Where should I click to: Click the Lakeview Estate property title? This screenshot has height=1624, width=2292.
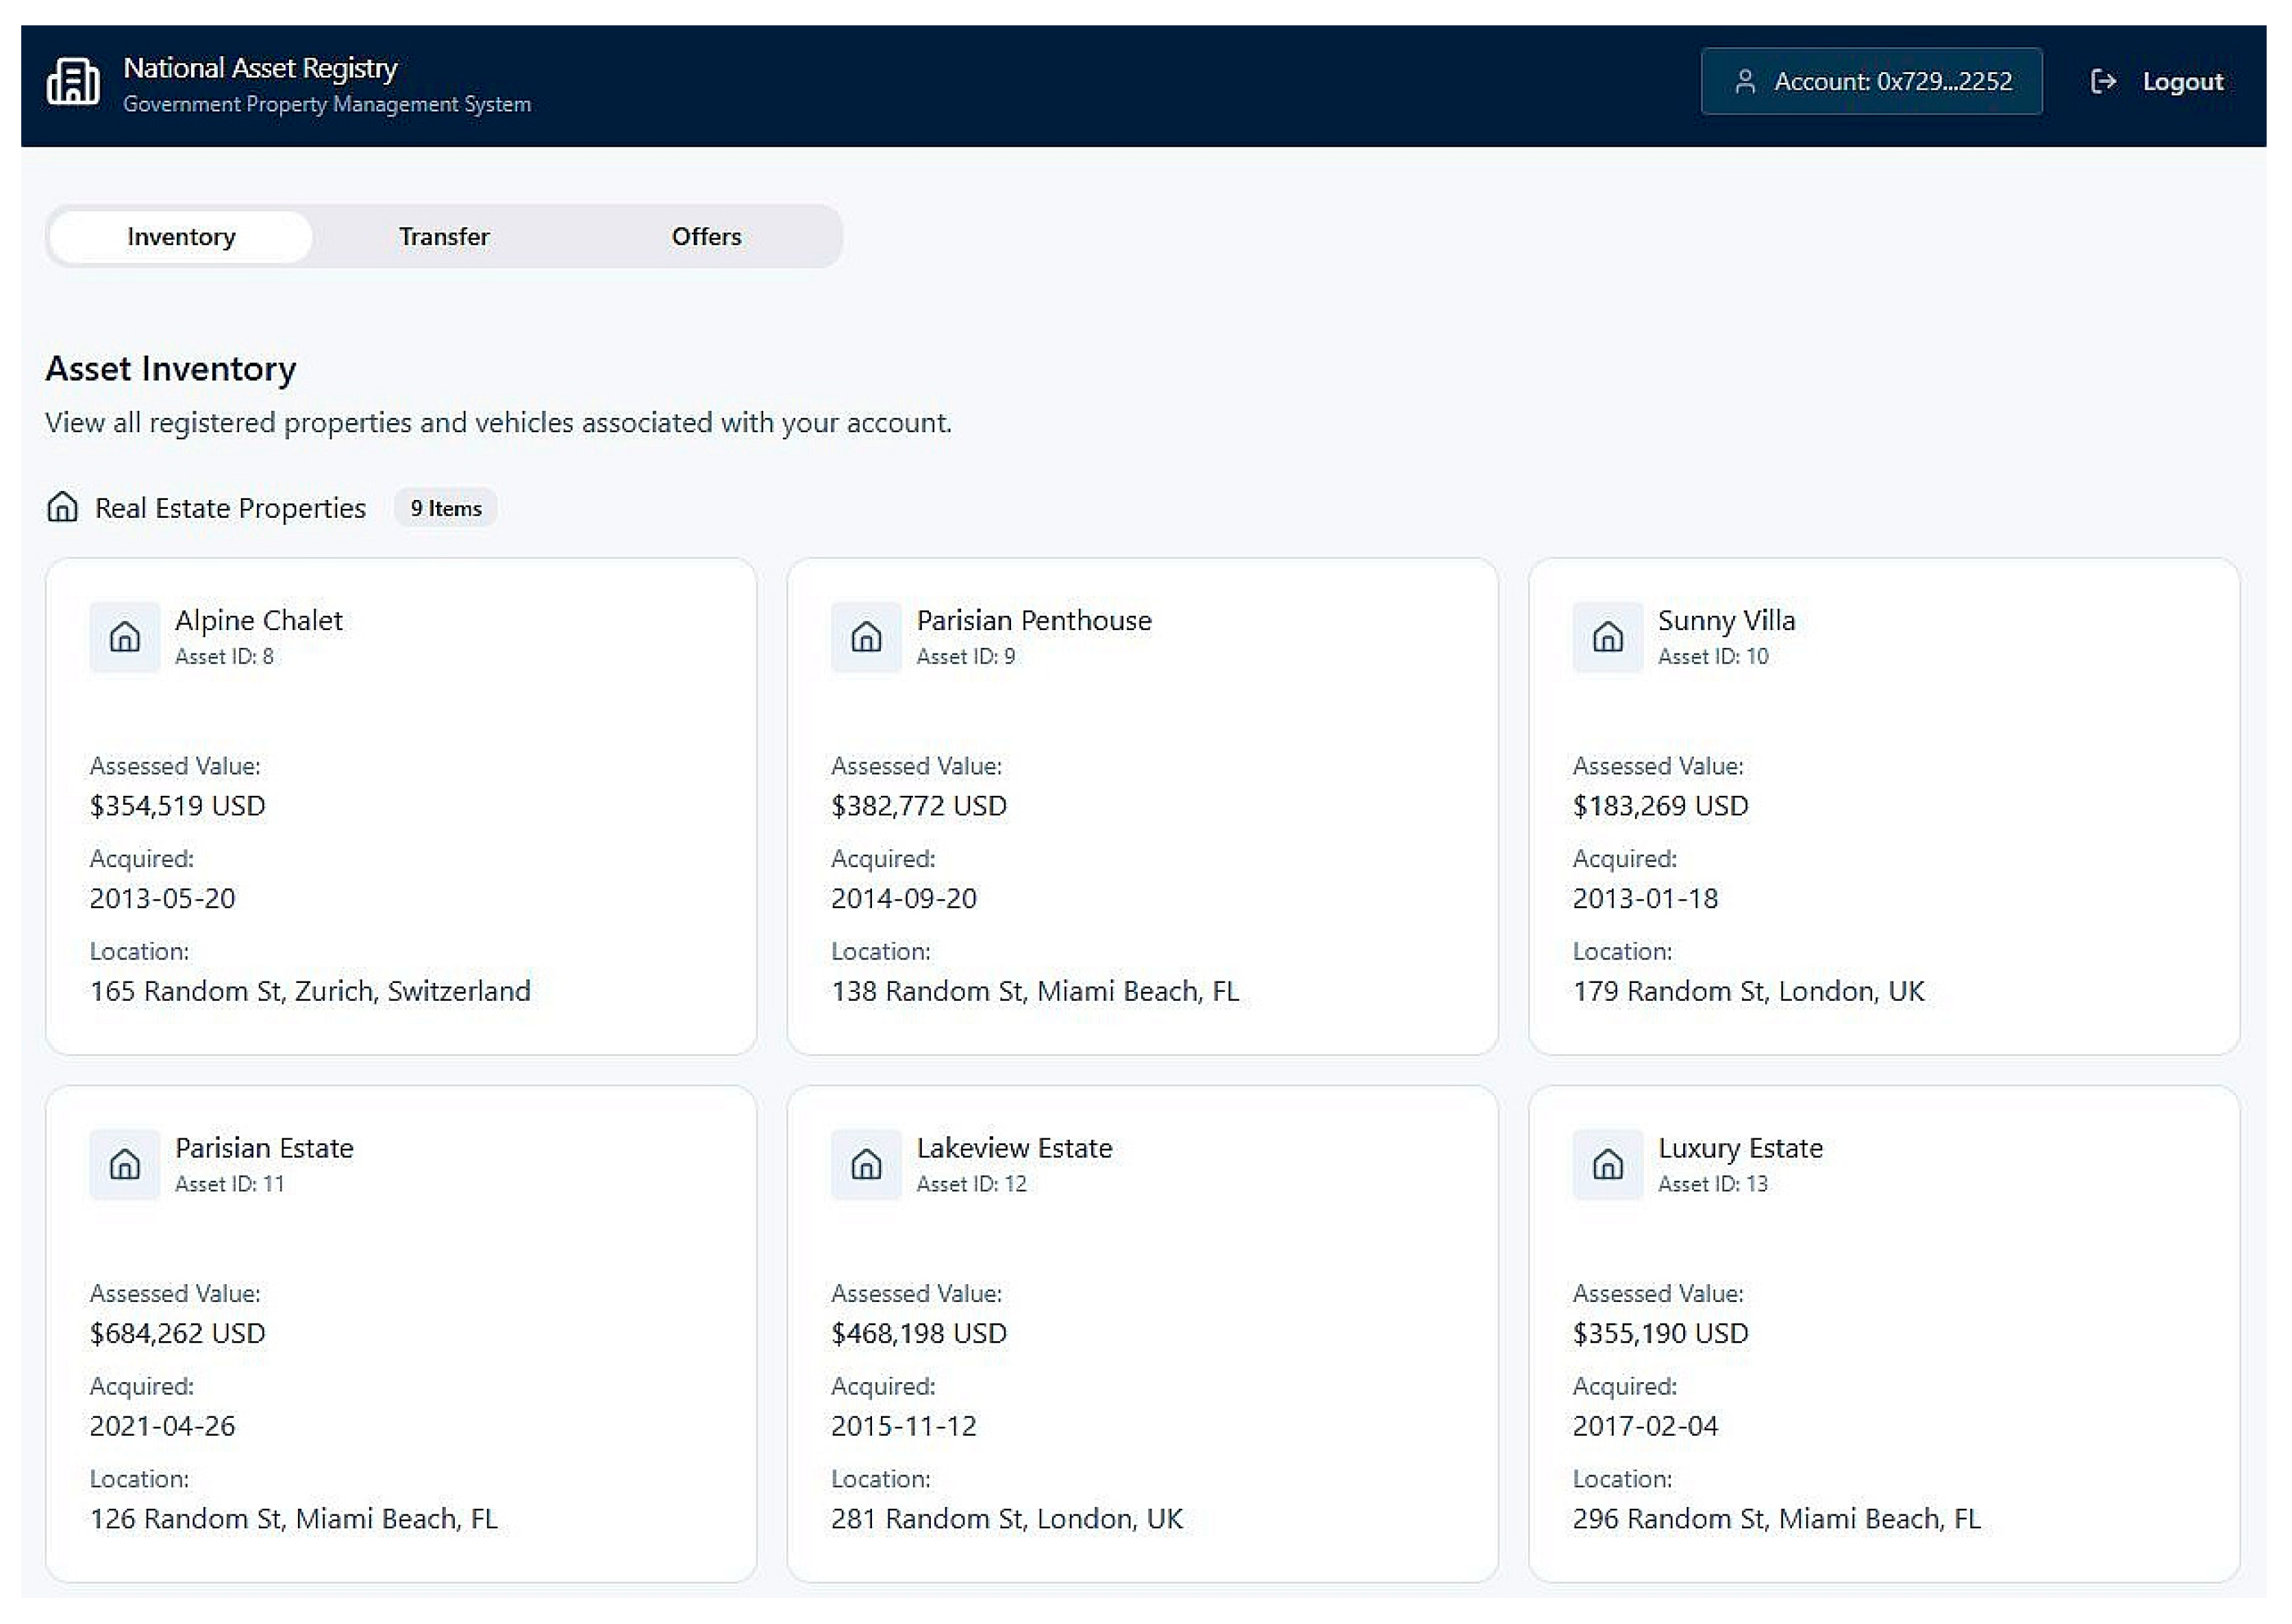[x=1014, y=1148]
